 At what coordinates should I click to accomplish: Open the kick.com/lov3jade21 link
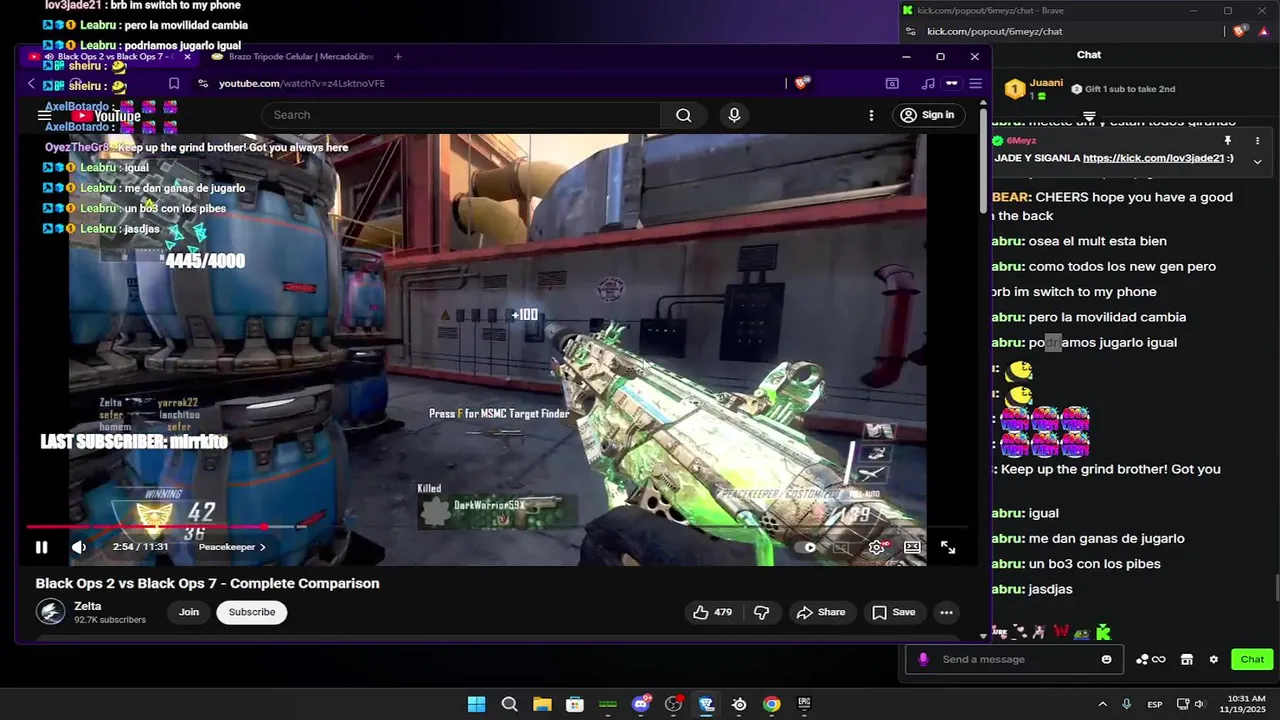coord(1153,158)
